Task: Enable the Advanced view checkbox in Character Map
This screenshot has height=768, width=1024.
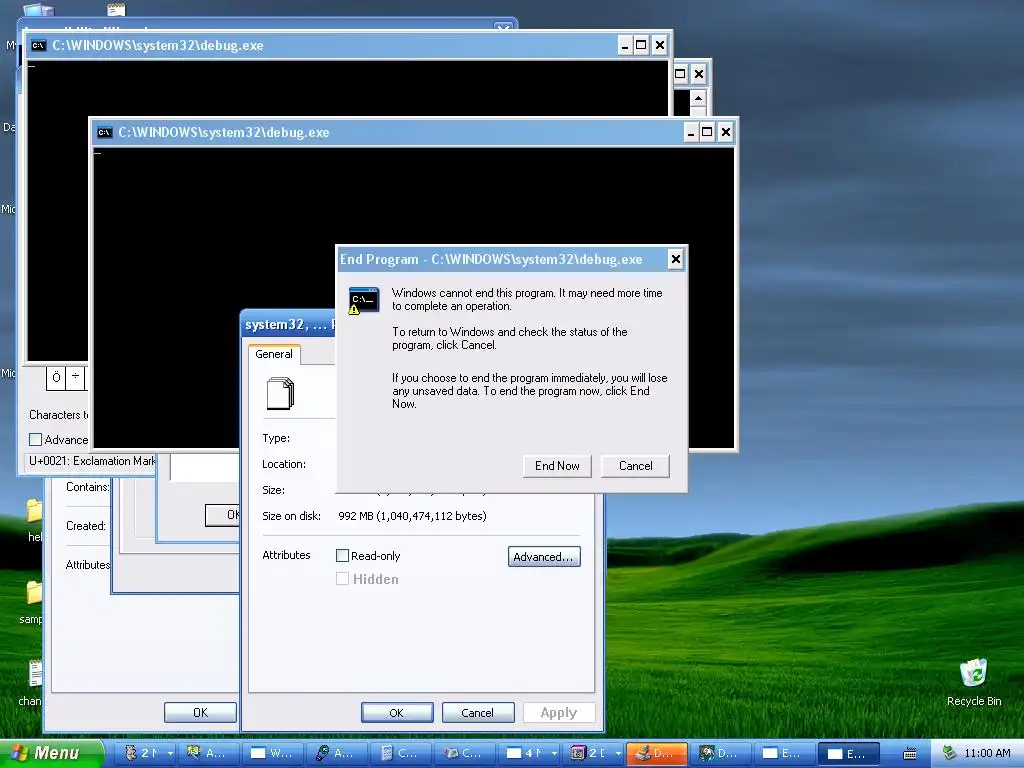Action: point(35,440)
